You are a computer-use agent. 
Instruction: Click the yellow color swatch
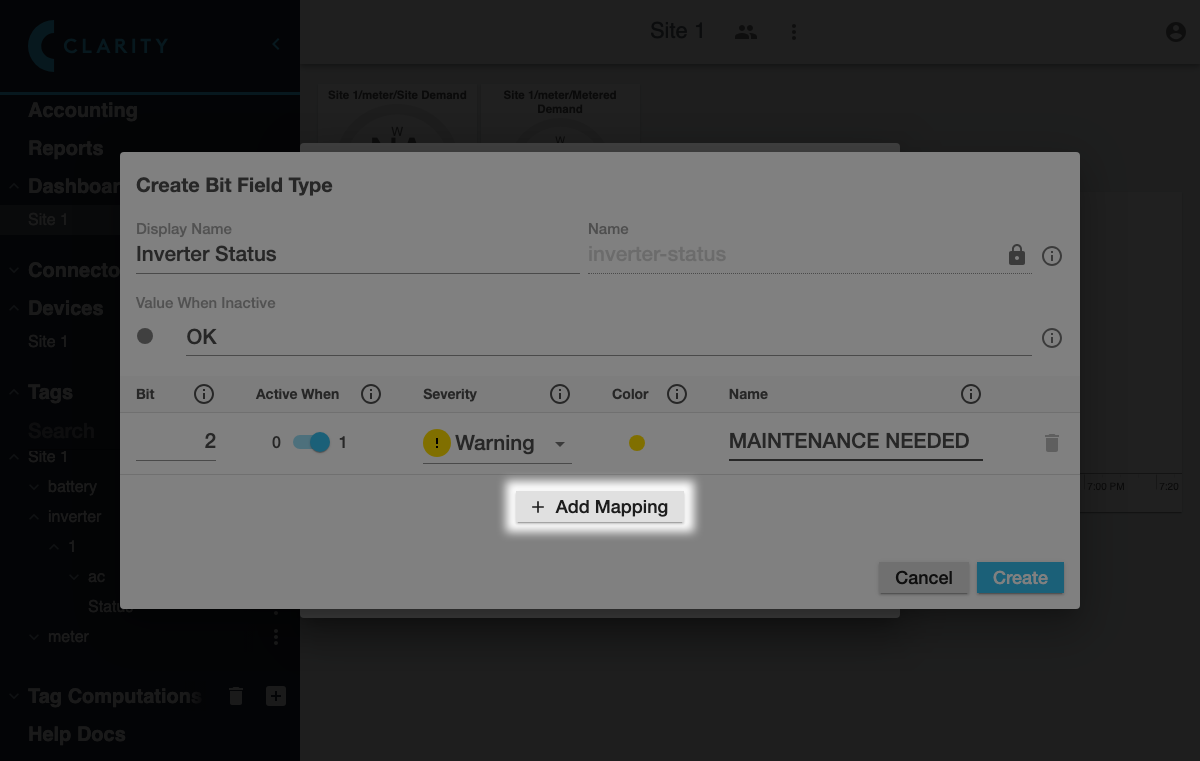[636, 443]
